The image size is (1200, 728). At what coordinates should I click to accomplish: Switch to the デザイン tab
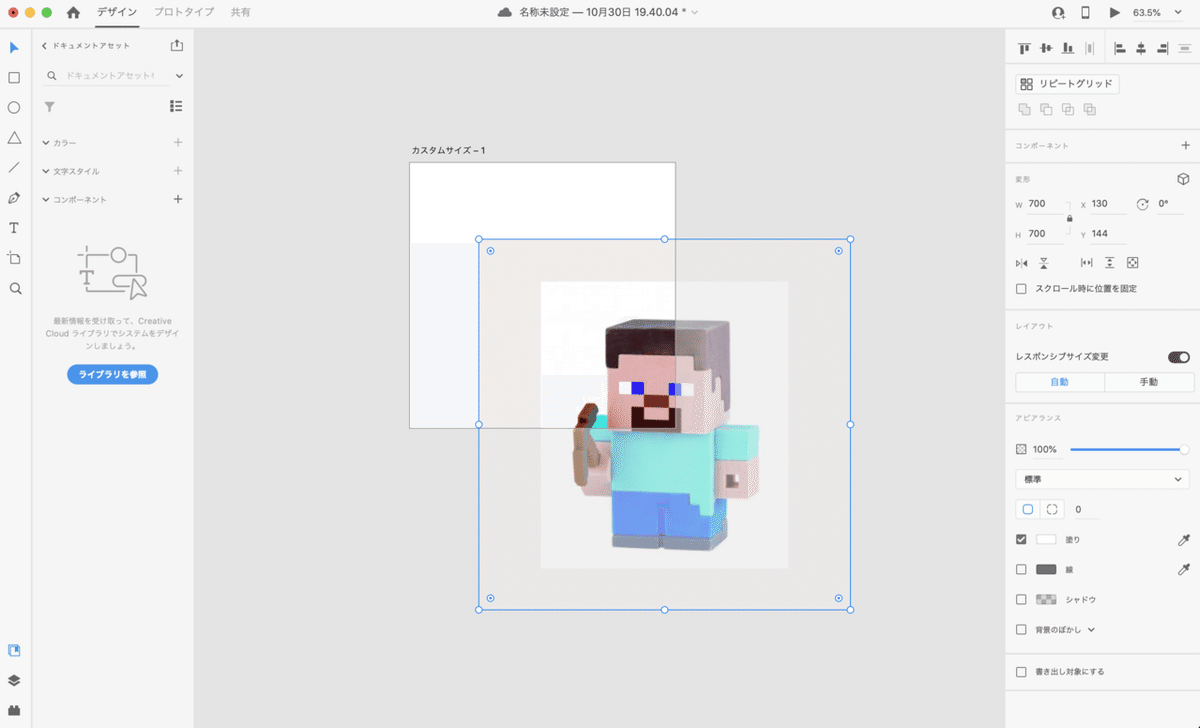pyautogui.click(x=117, y=12)
